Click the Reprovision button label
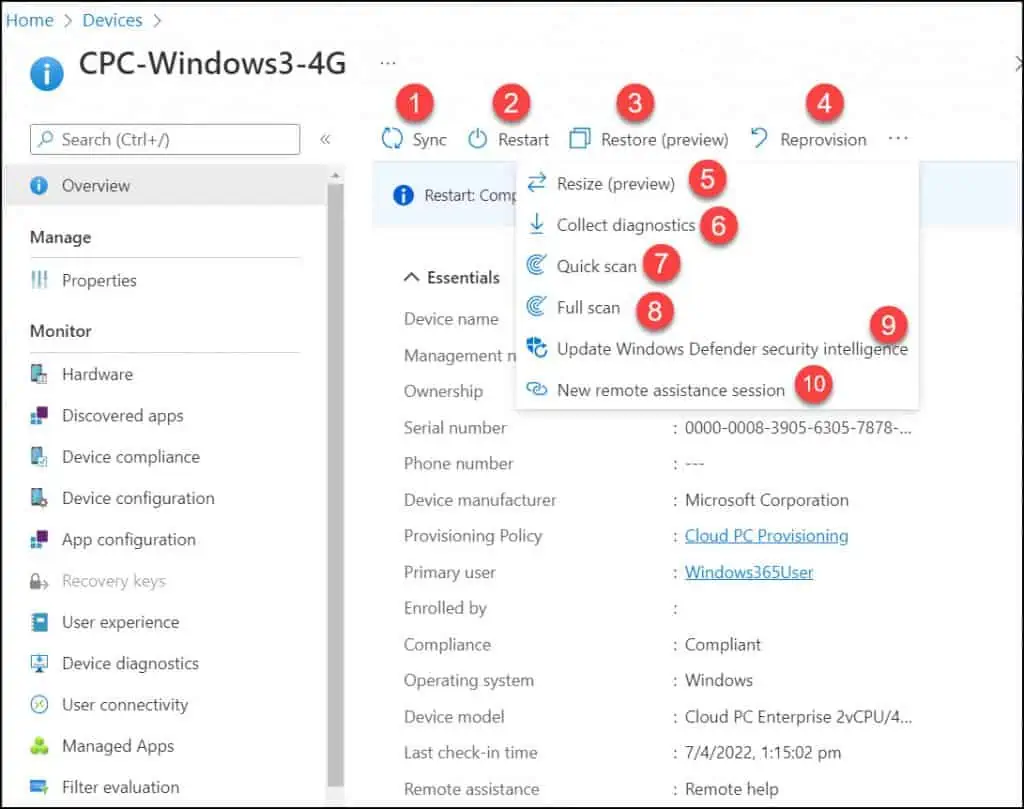The image size is (1024, 809). tap(823, 139)
